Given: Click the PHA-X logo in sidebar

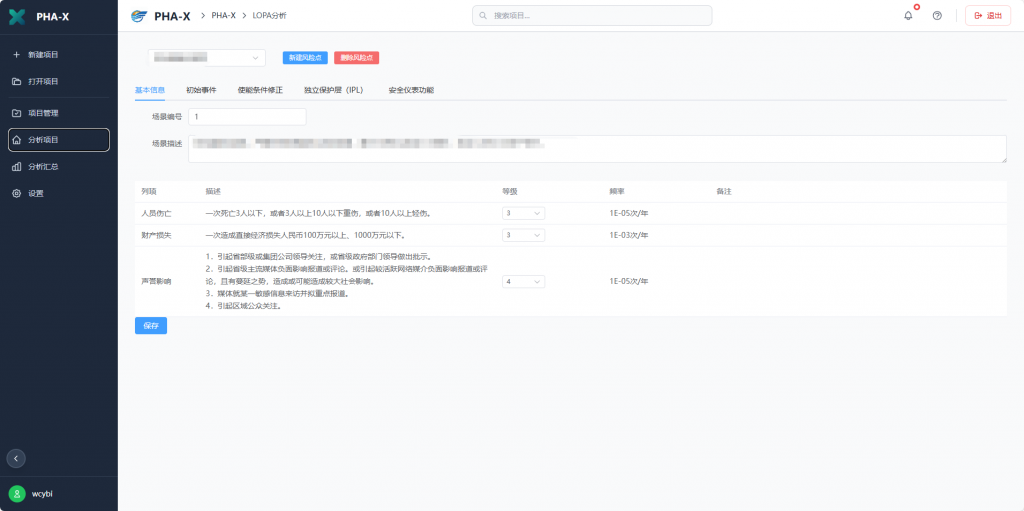Looking at the screenshot, I should coord(17,17).
